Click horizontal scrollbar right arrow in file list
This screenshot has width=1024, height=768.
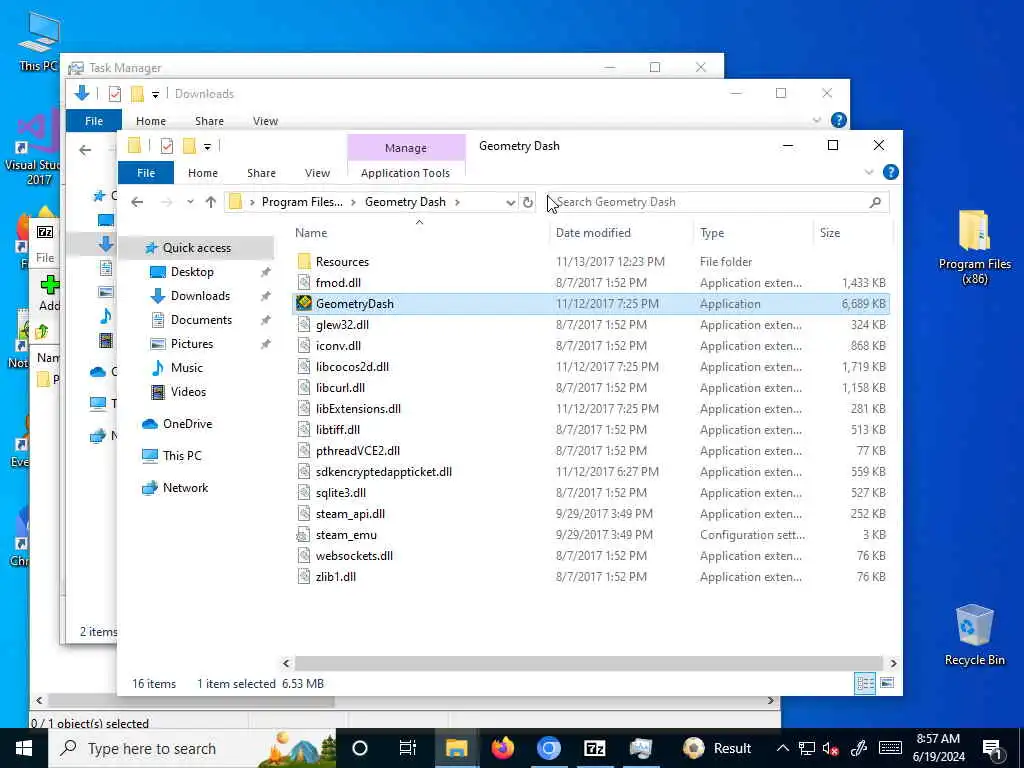coord(893,663)
